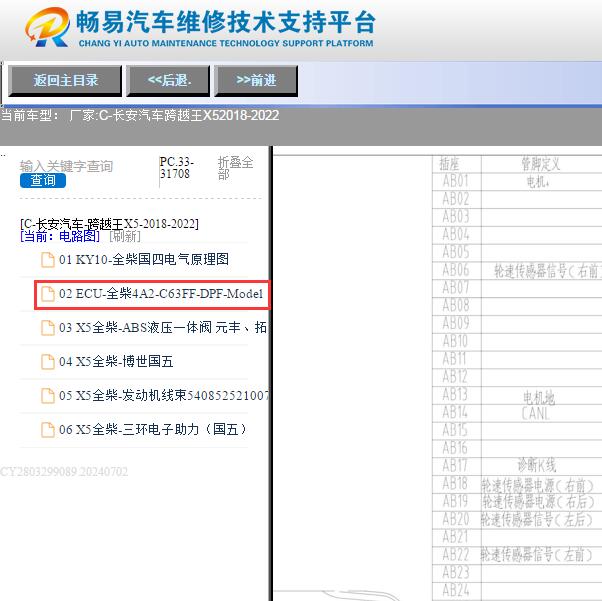
Task: Open 01 KY10-全柴国四电气原理图
Action: tap(144, 259)
